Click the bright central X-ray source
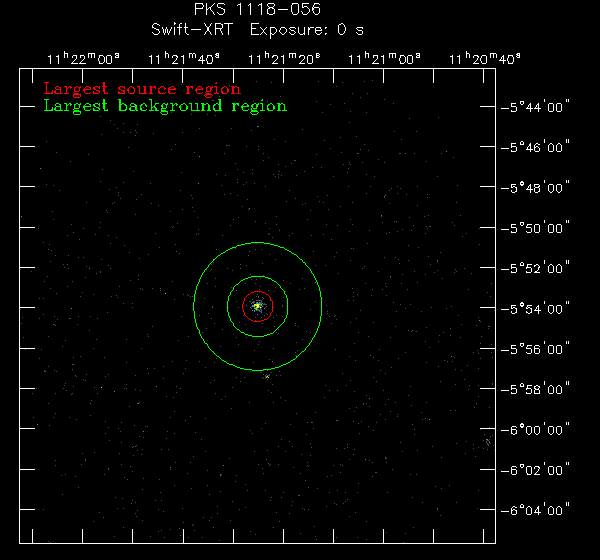The width and height of the screenshot is (600, 560). pyautogui.click(x=258, y=306)
